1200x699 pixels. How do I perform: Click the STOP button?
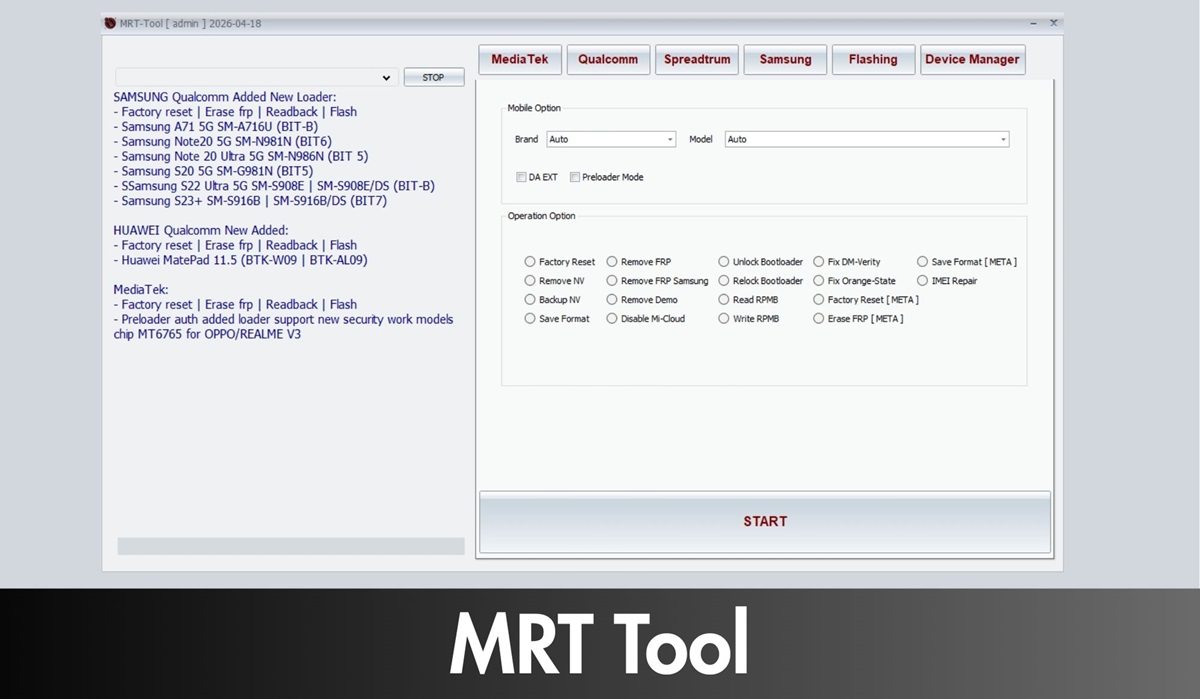pos(434,77)
